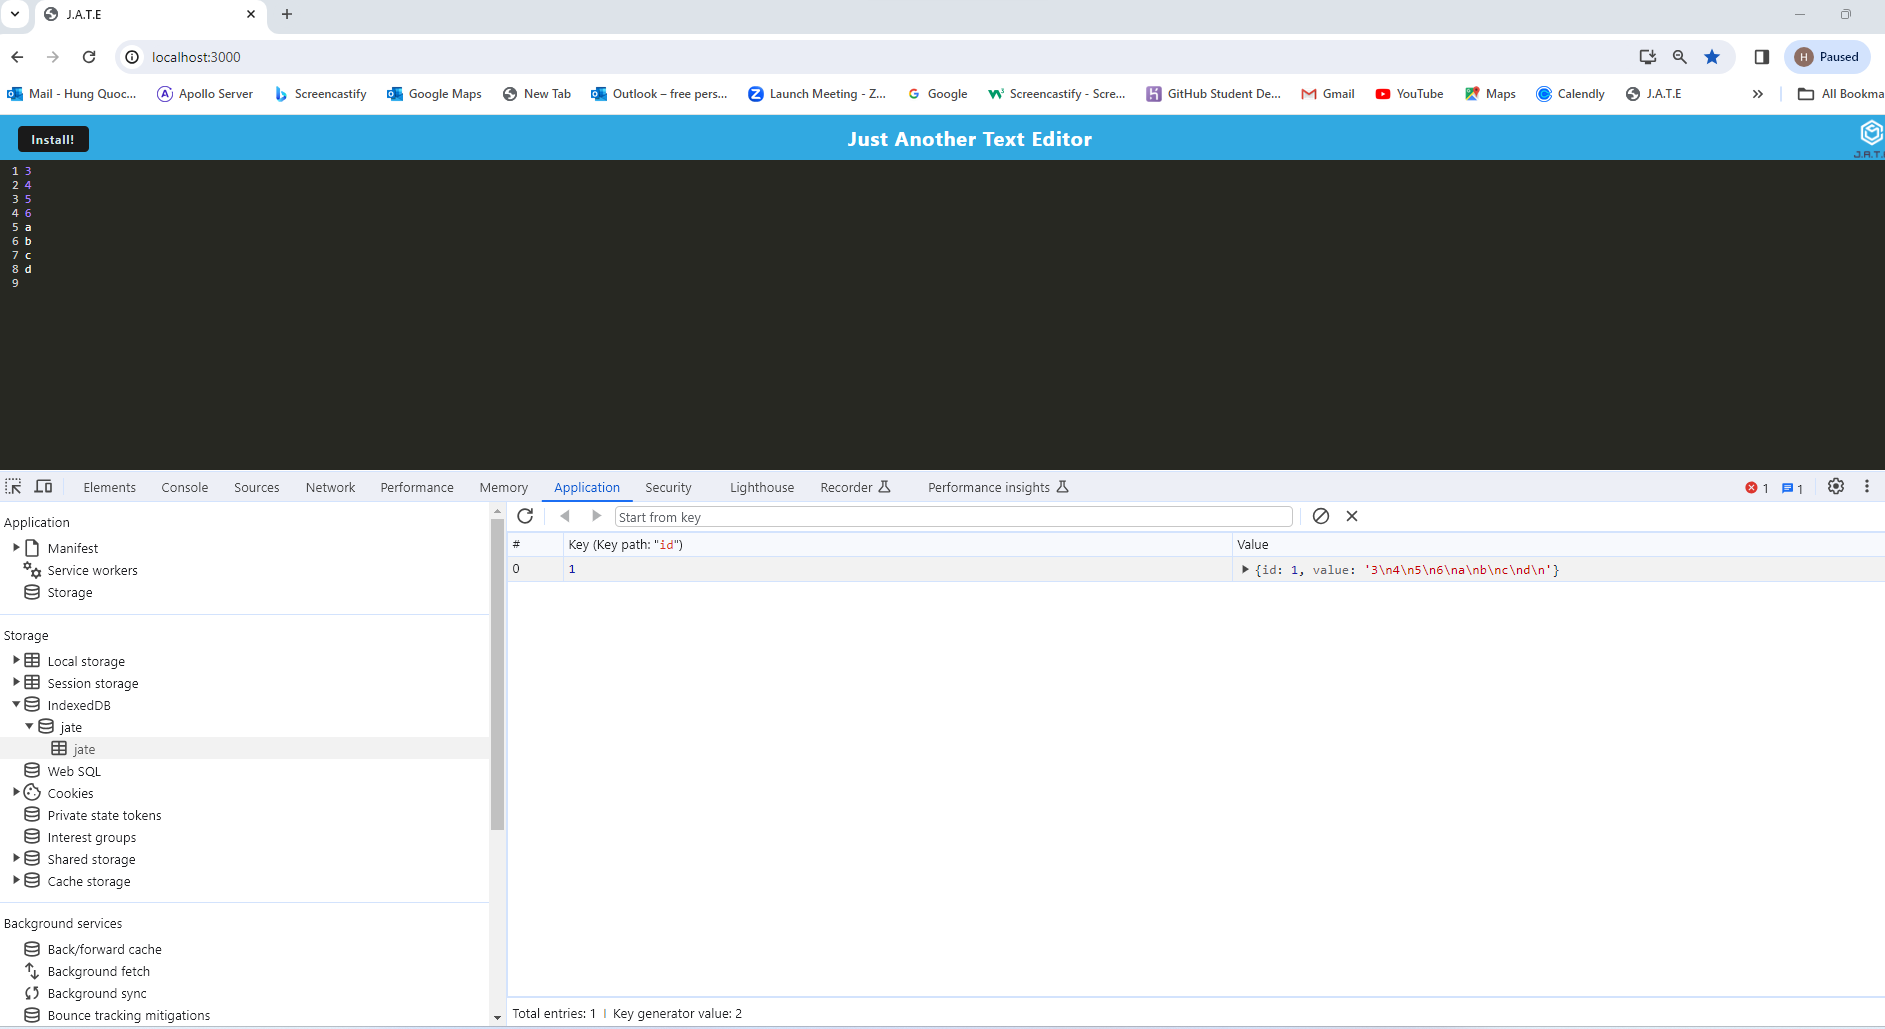Click the refresh IndexedDB data icon
The width and height of the screenshot is (1885, 1029).
[525, 516]
